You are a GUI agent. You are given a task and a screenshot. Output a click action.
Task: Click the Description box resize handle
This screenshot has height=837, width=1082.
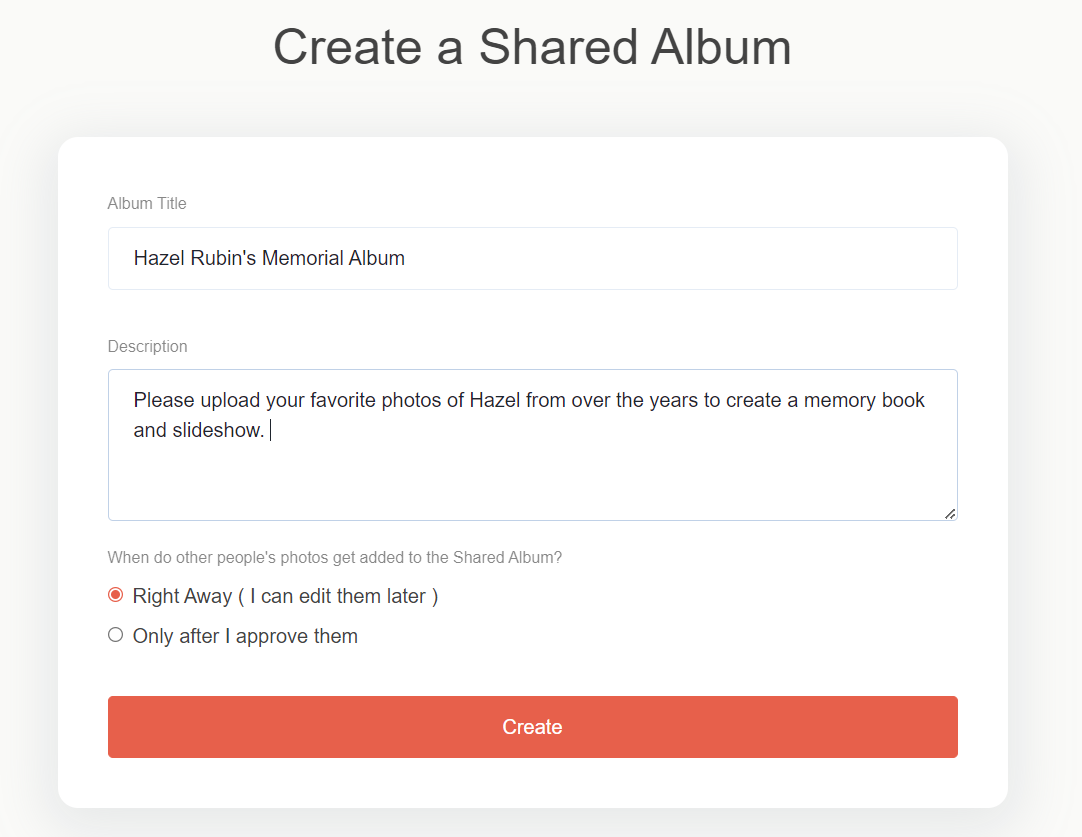(950, 513)
